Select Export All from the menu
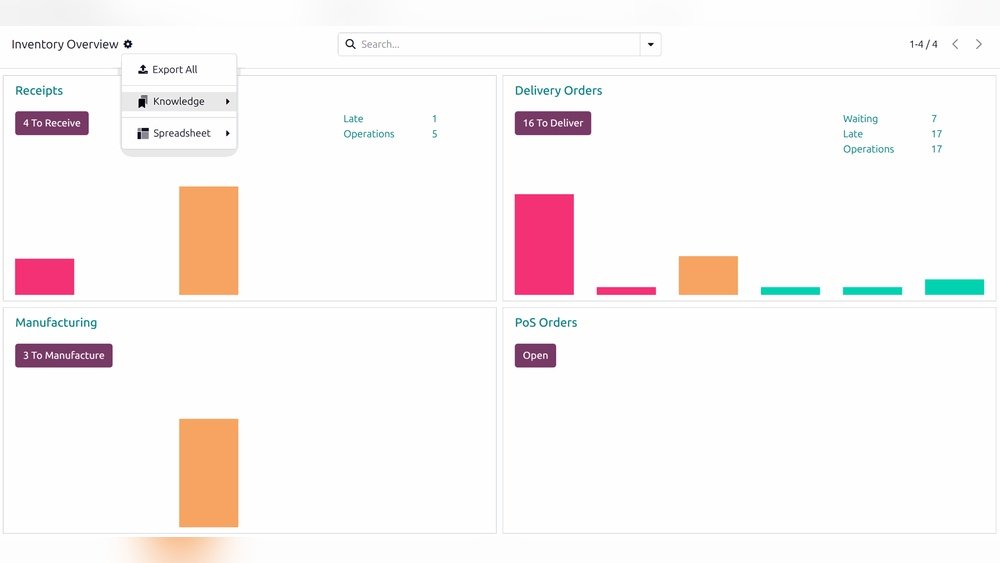This screenshot has height=563, width=1000. (x=175, y=70)
